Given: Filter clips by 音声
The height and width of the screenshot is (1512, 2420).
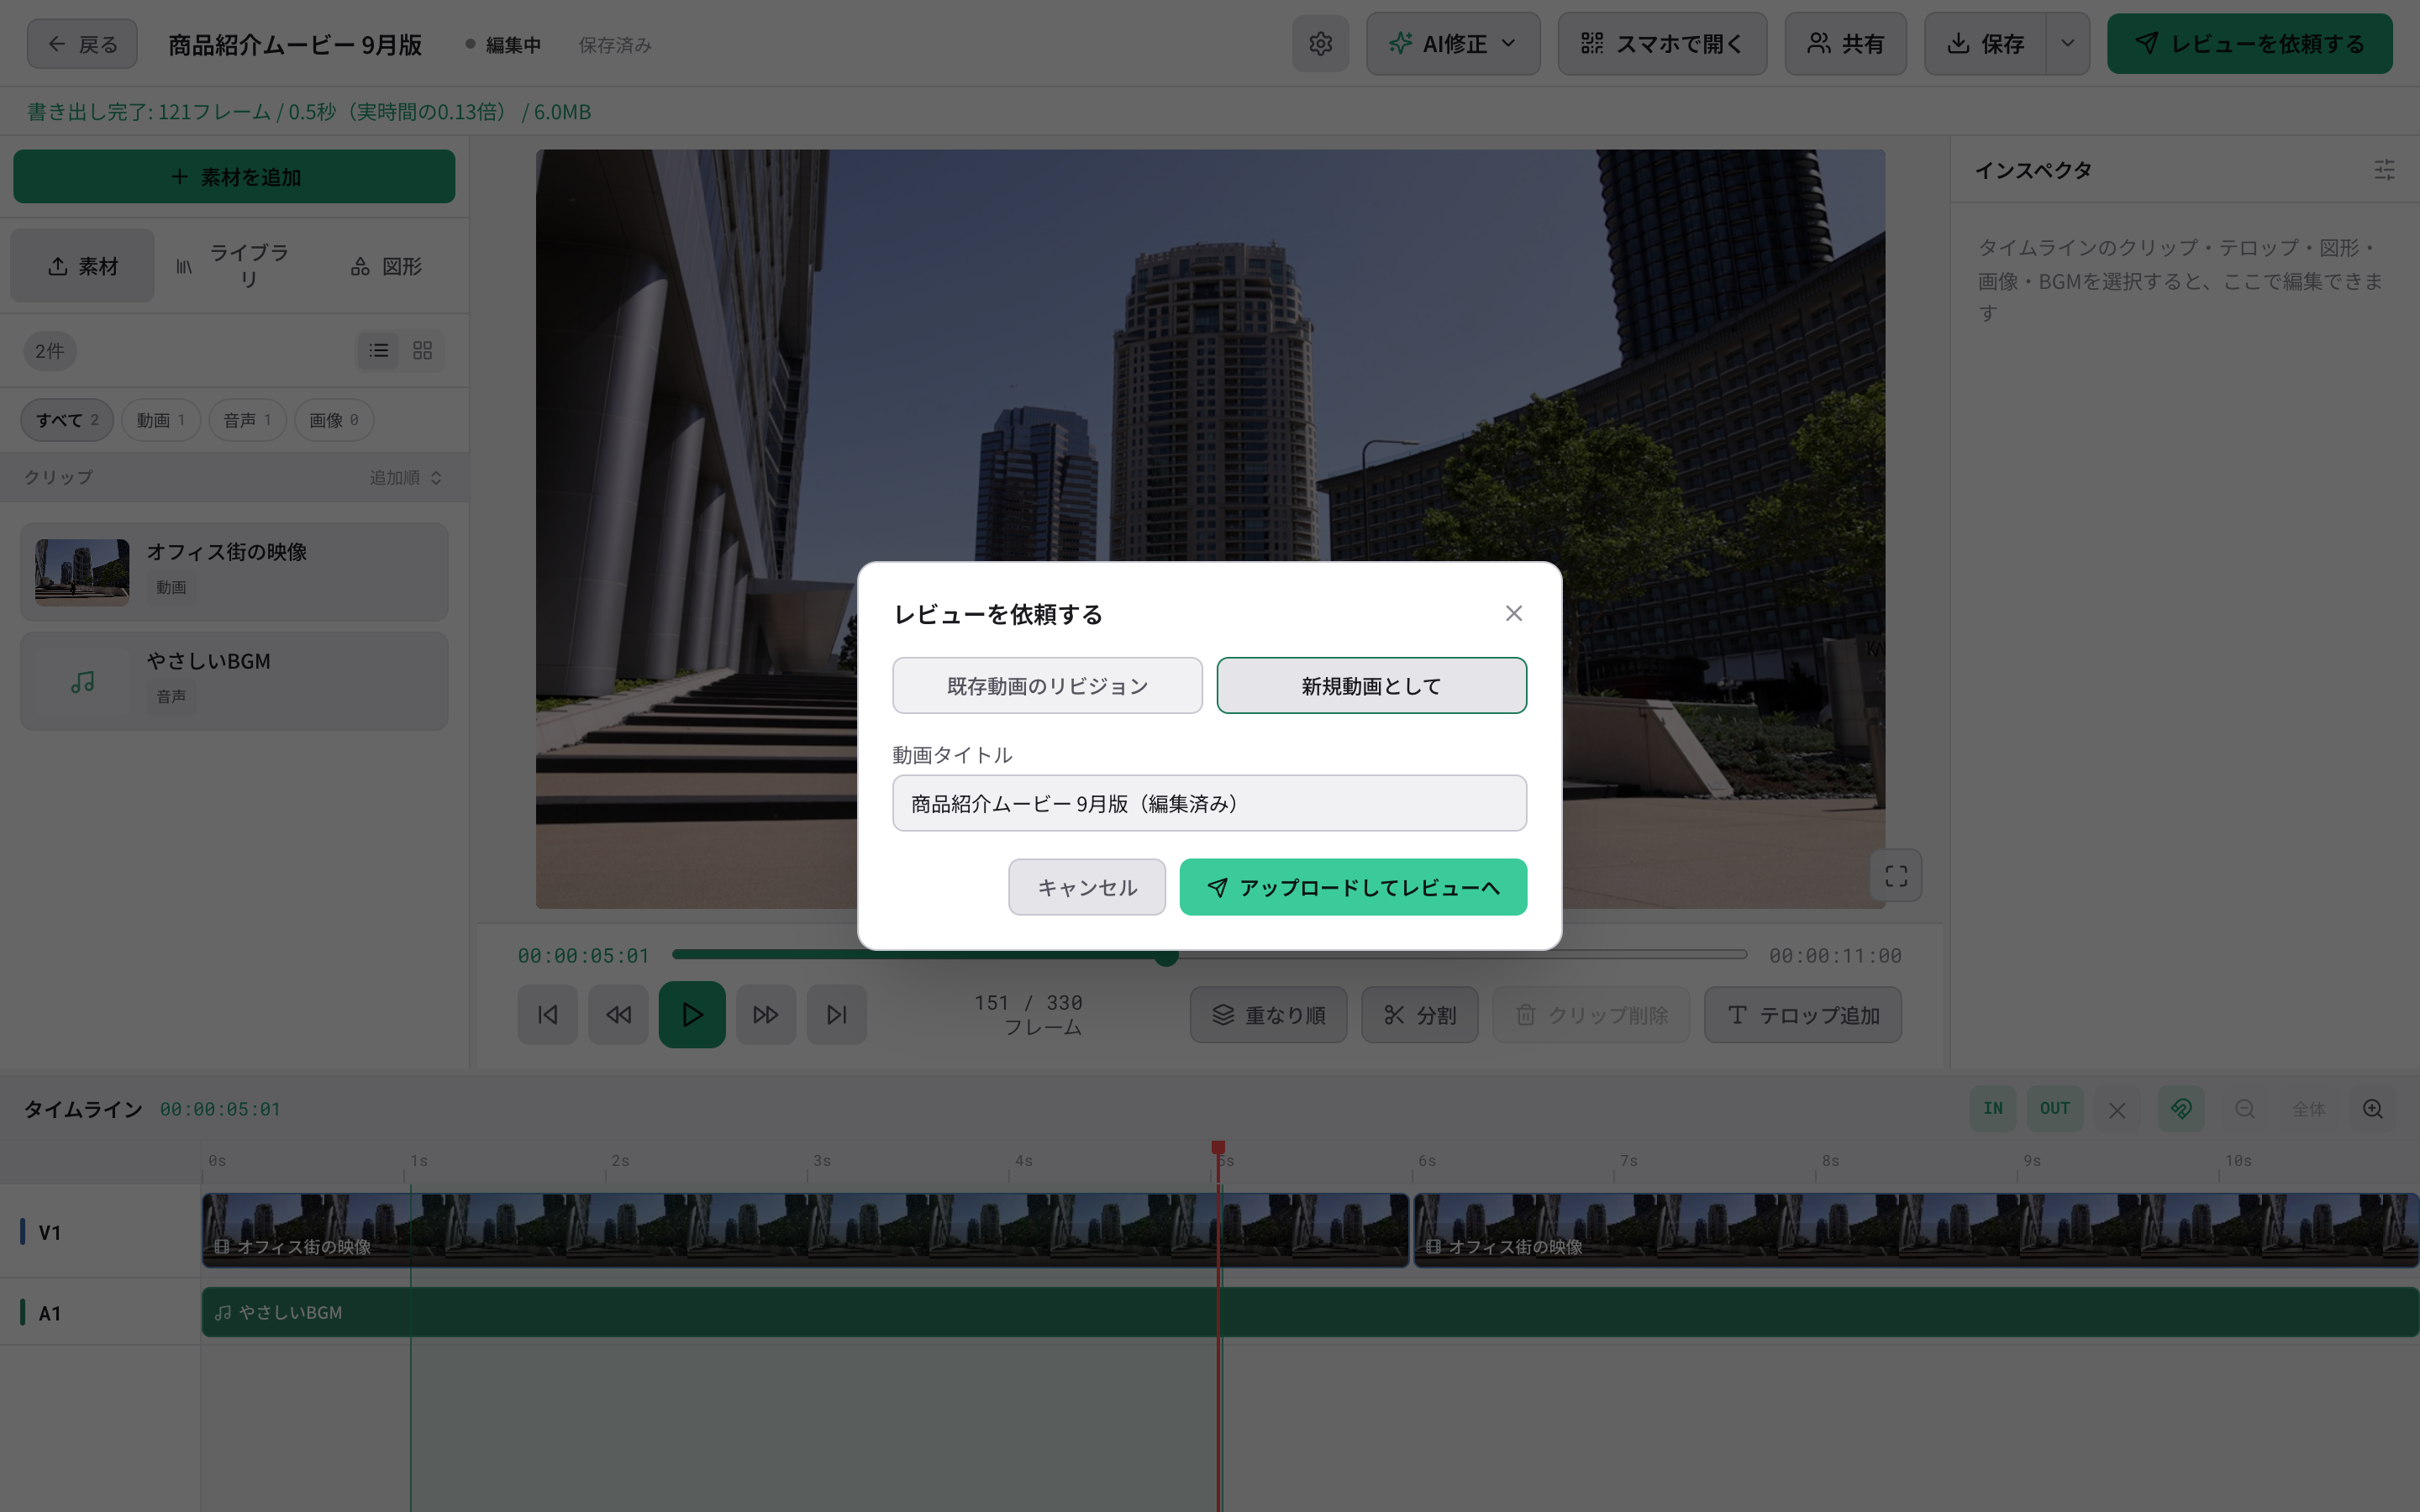Looking at the screenshot, I should 247,420.
